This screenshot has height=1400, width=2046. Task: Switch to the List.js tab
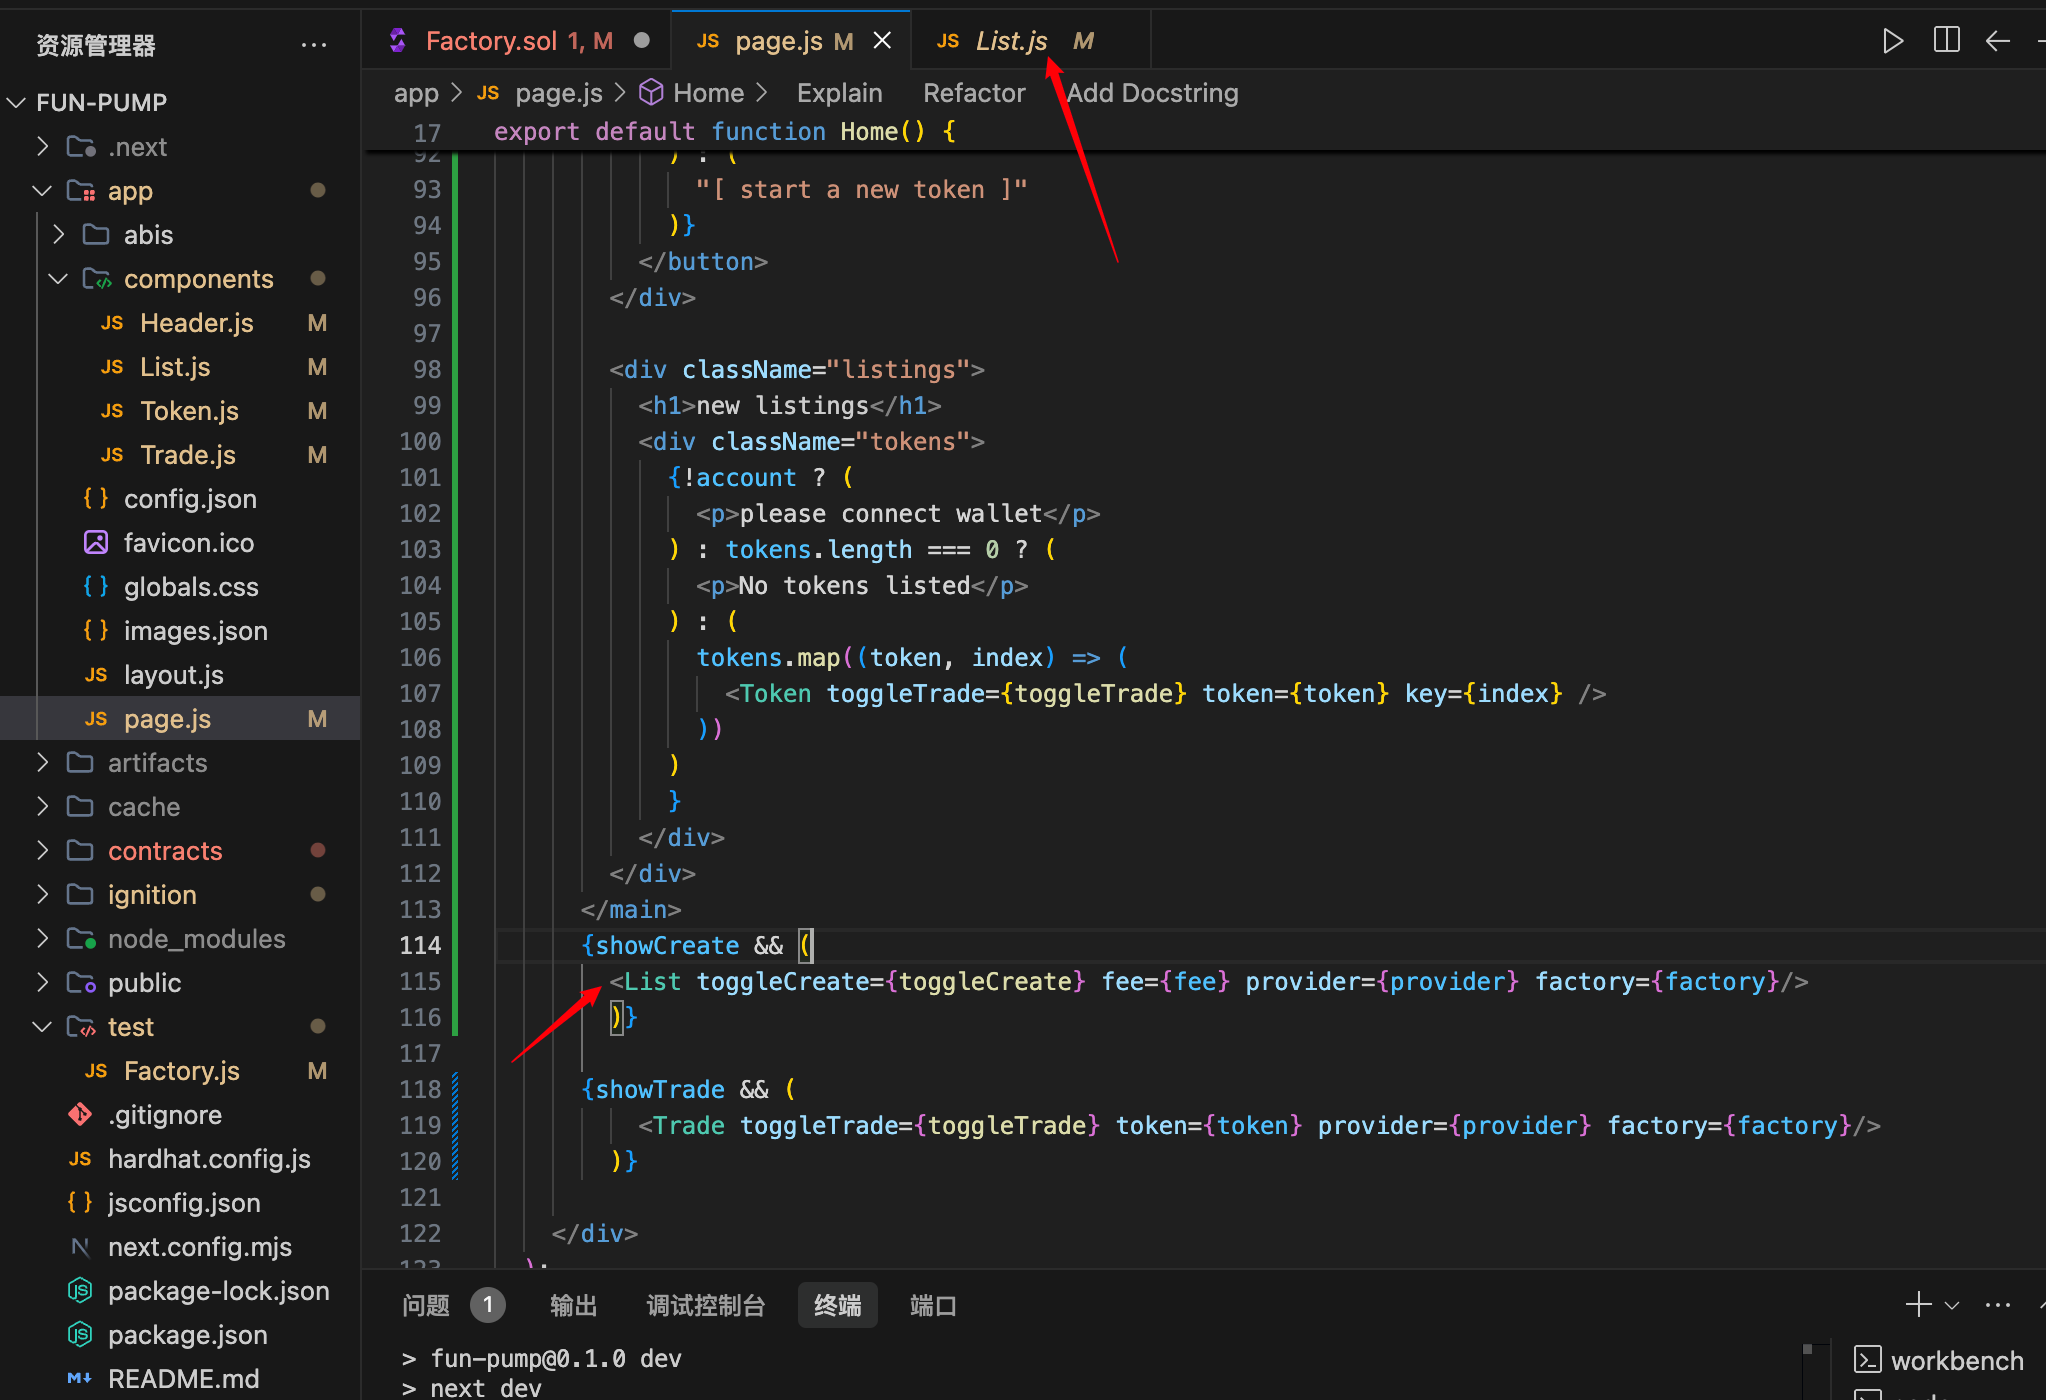[1030, 41]
